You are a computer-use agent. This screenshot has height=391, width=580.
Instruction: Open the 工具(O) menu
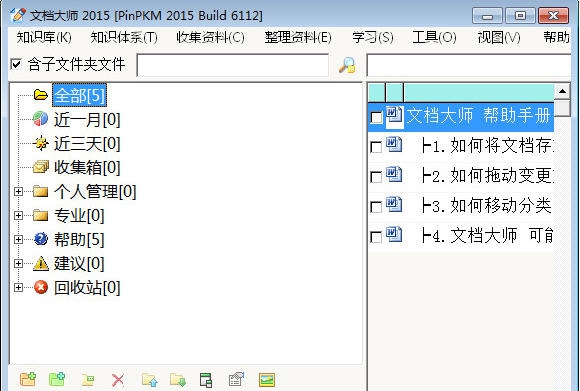click(x=434, y=37)
